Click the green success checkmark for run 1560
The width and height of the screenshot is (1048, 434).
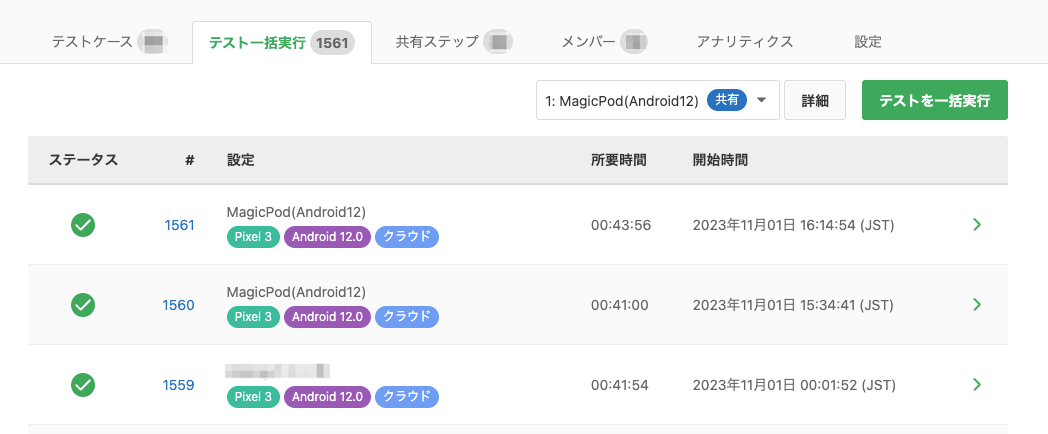[83, 305]
